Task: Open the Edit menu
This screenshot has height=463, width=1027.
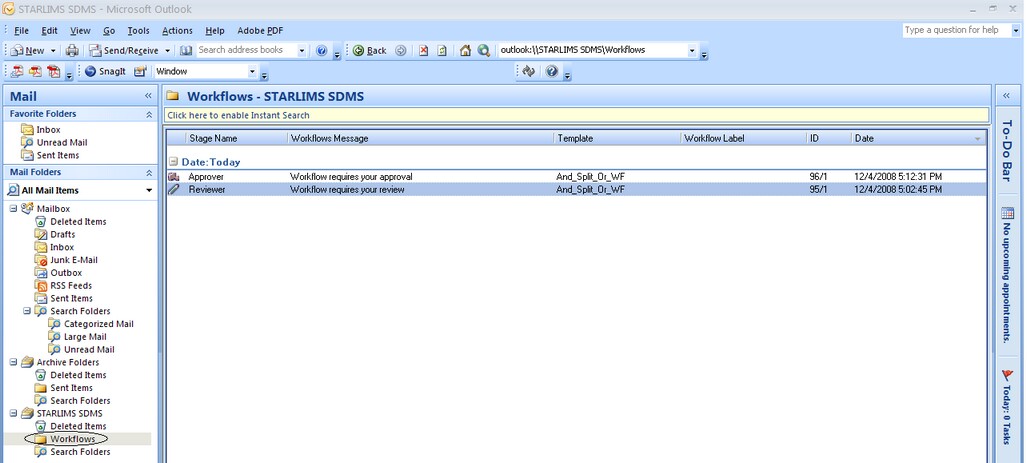Action: click(x=49, y=30)
